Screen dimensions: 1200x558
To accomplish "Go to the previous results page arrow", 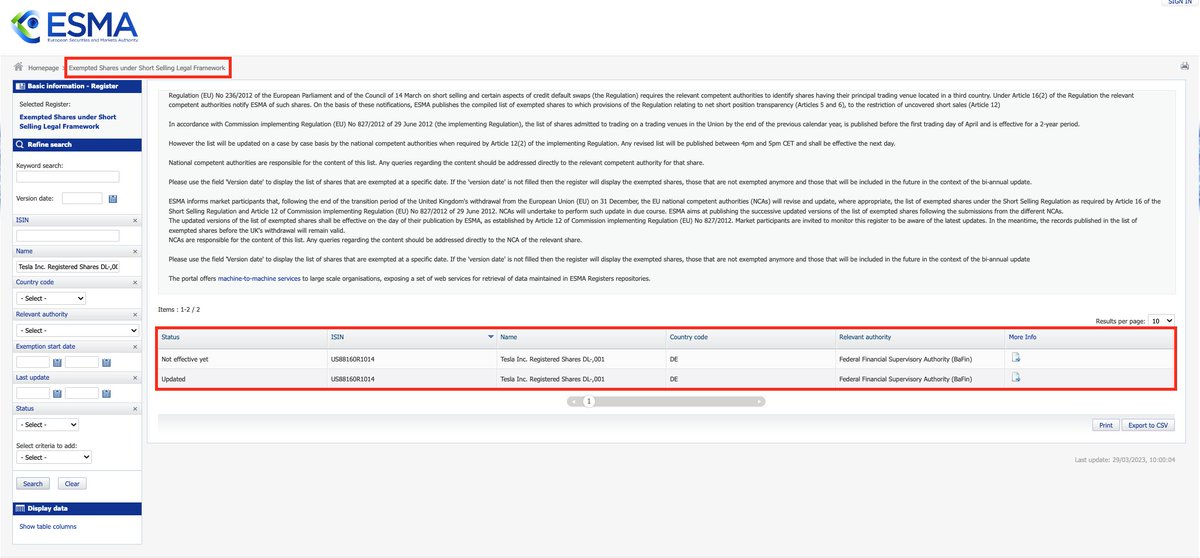I will (575, 401).
